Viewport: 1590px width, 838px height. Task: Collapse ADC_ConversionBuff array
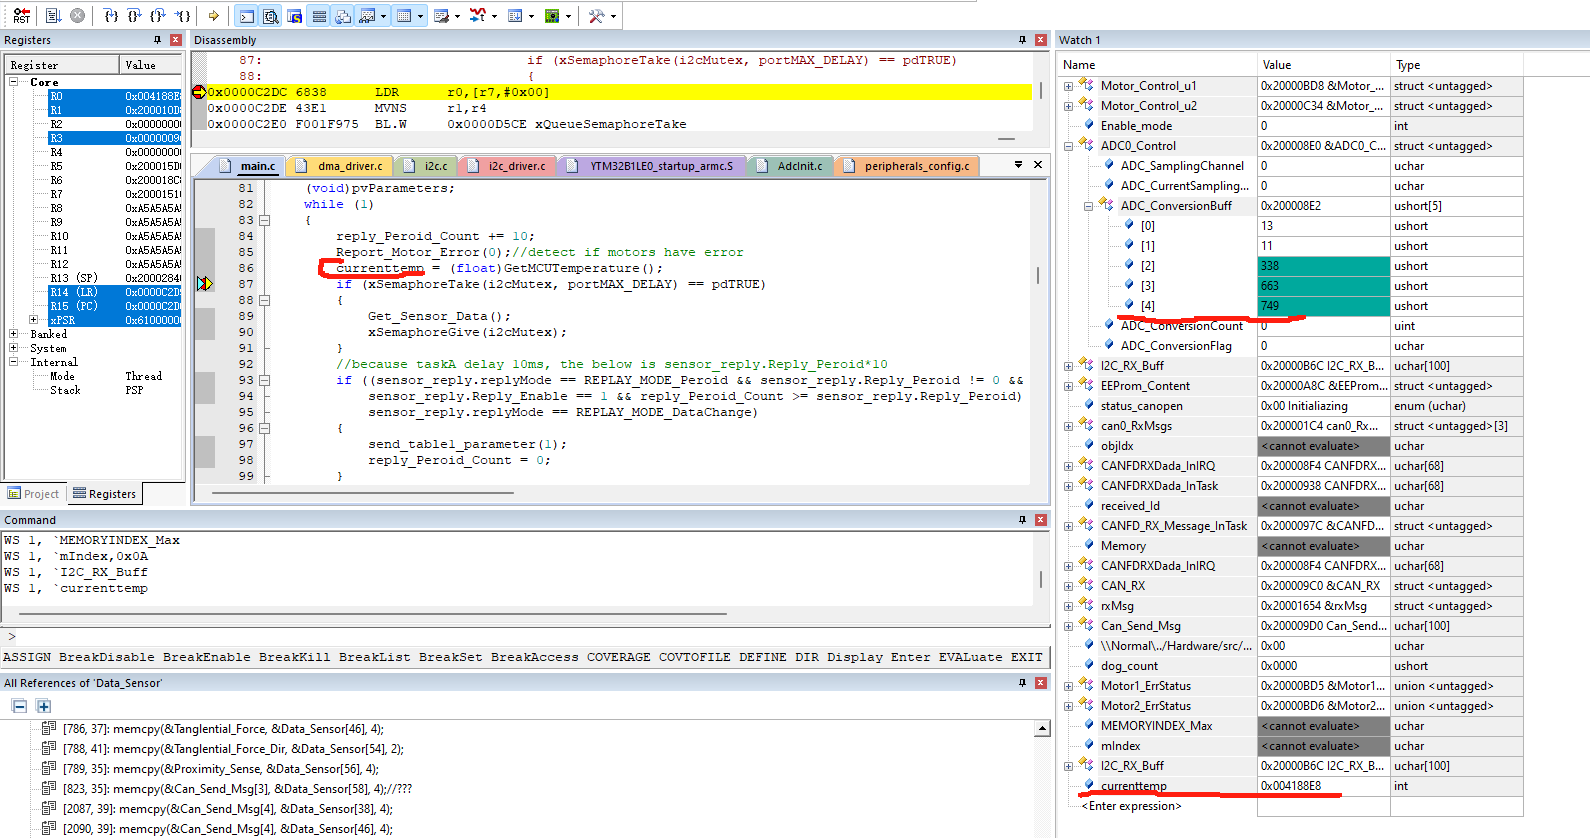point(1088,206)
